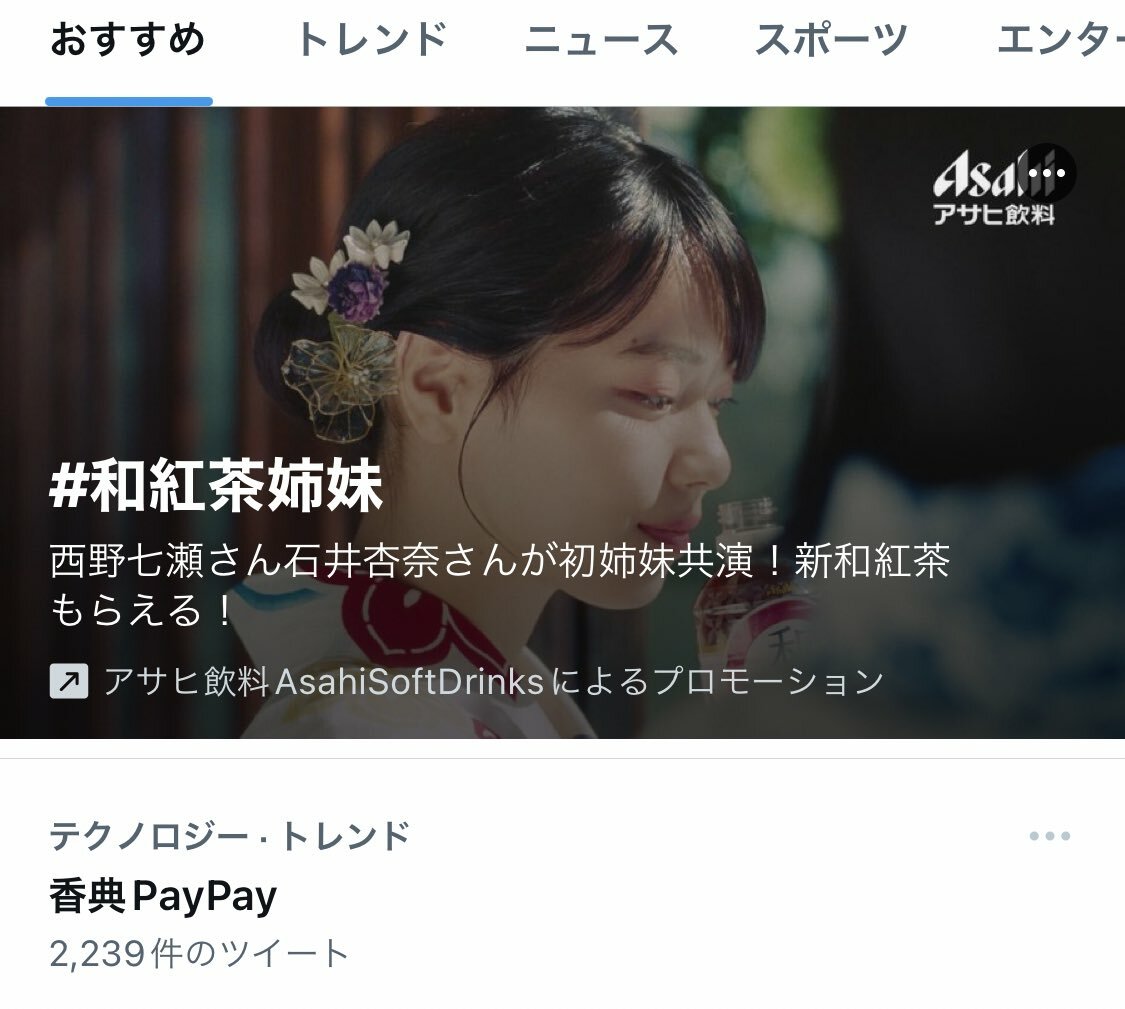
Task: Select the おすすめ tab
Action: (128, 39)
